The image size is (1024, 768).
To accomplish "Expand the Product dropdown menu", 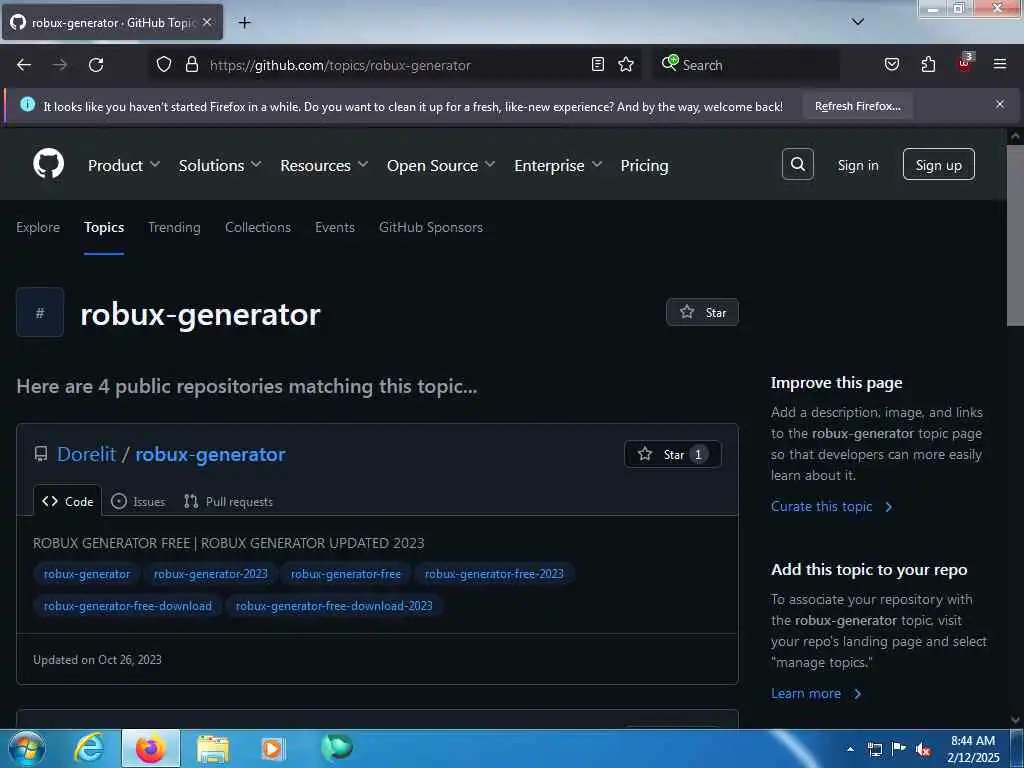I will (x=123, y=165).
